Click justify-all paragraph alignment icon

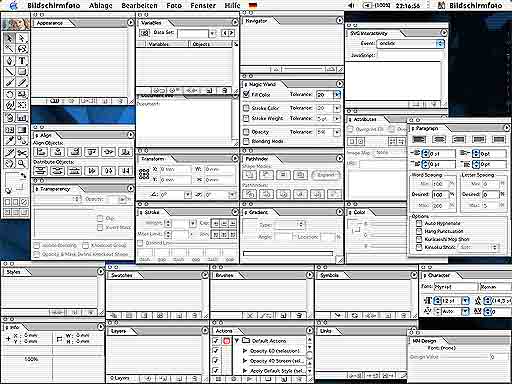tap(499, 139)
